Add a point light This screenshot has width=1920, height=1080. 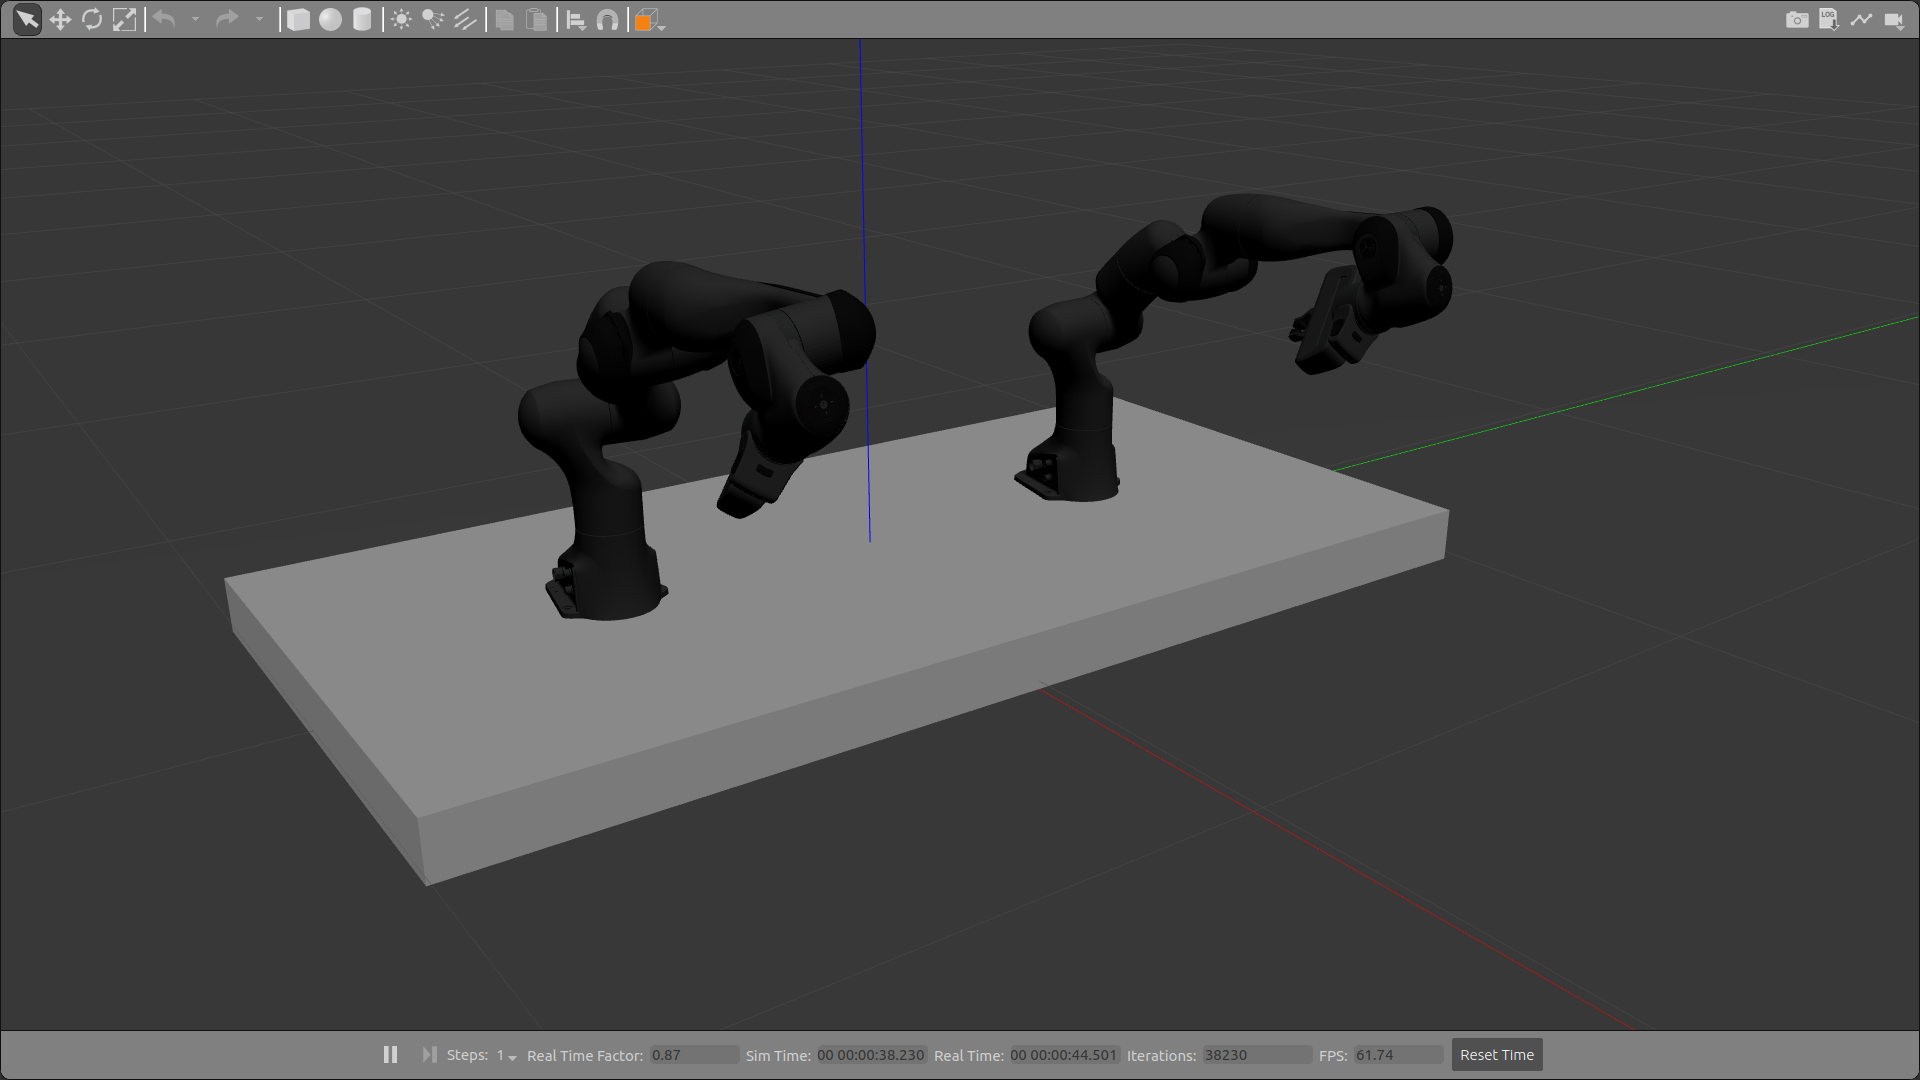tap(401, 19)
